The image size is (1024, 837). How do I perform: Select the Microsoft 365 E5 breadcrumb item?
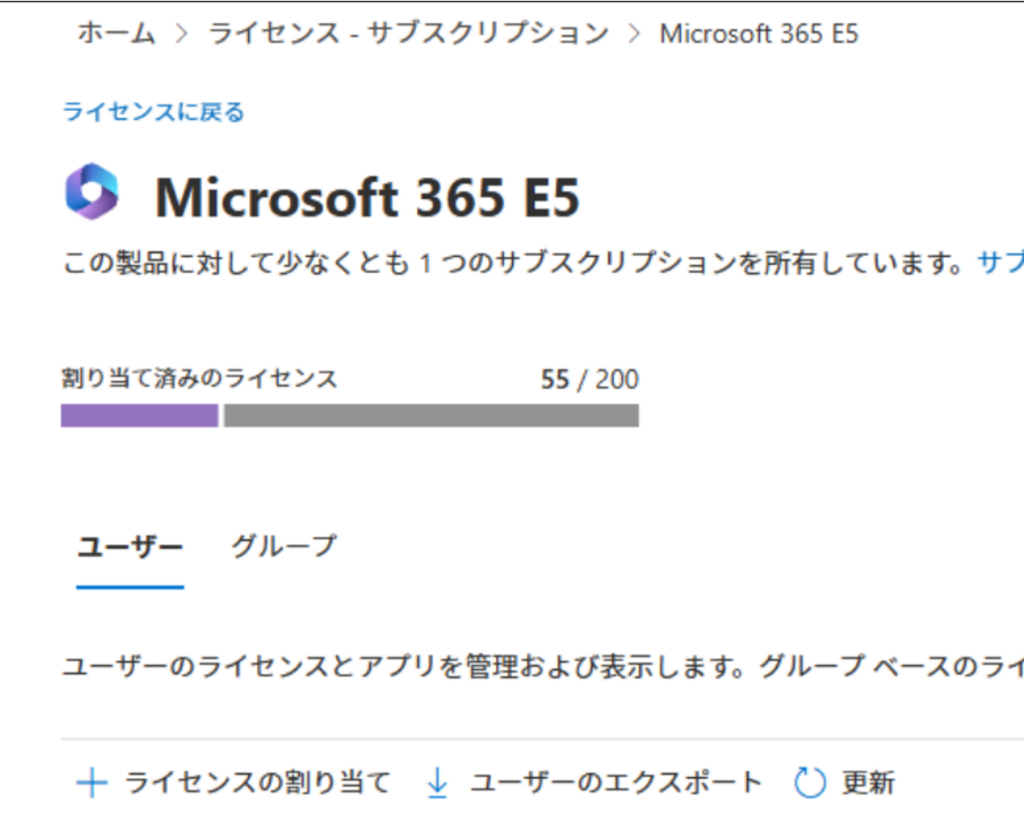759,34
